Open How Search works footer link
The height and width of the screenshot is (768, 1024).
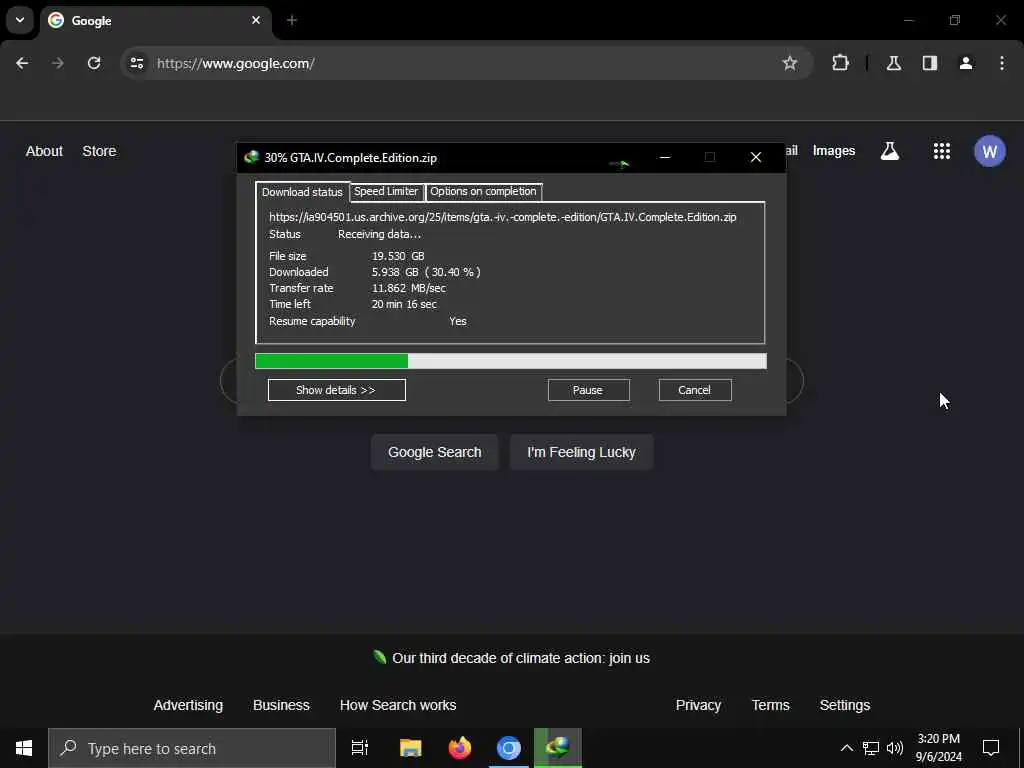tap(398, 705)
